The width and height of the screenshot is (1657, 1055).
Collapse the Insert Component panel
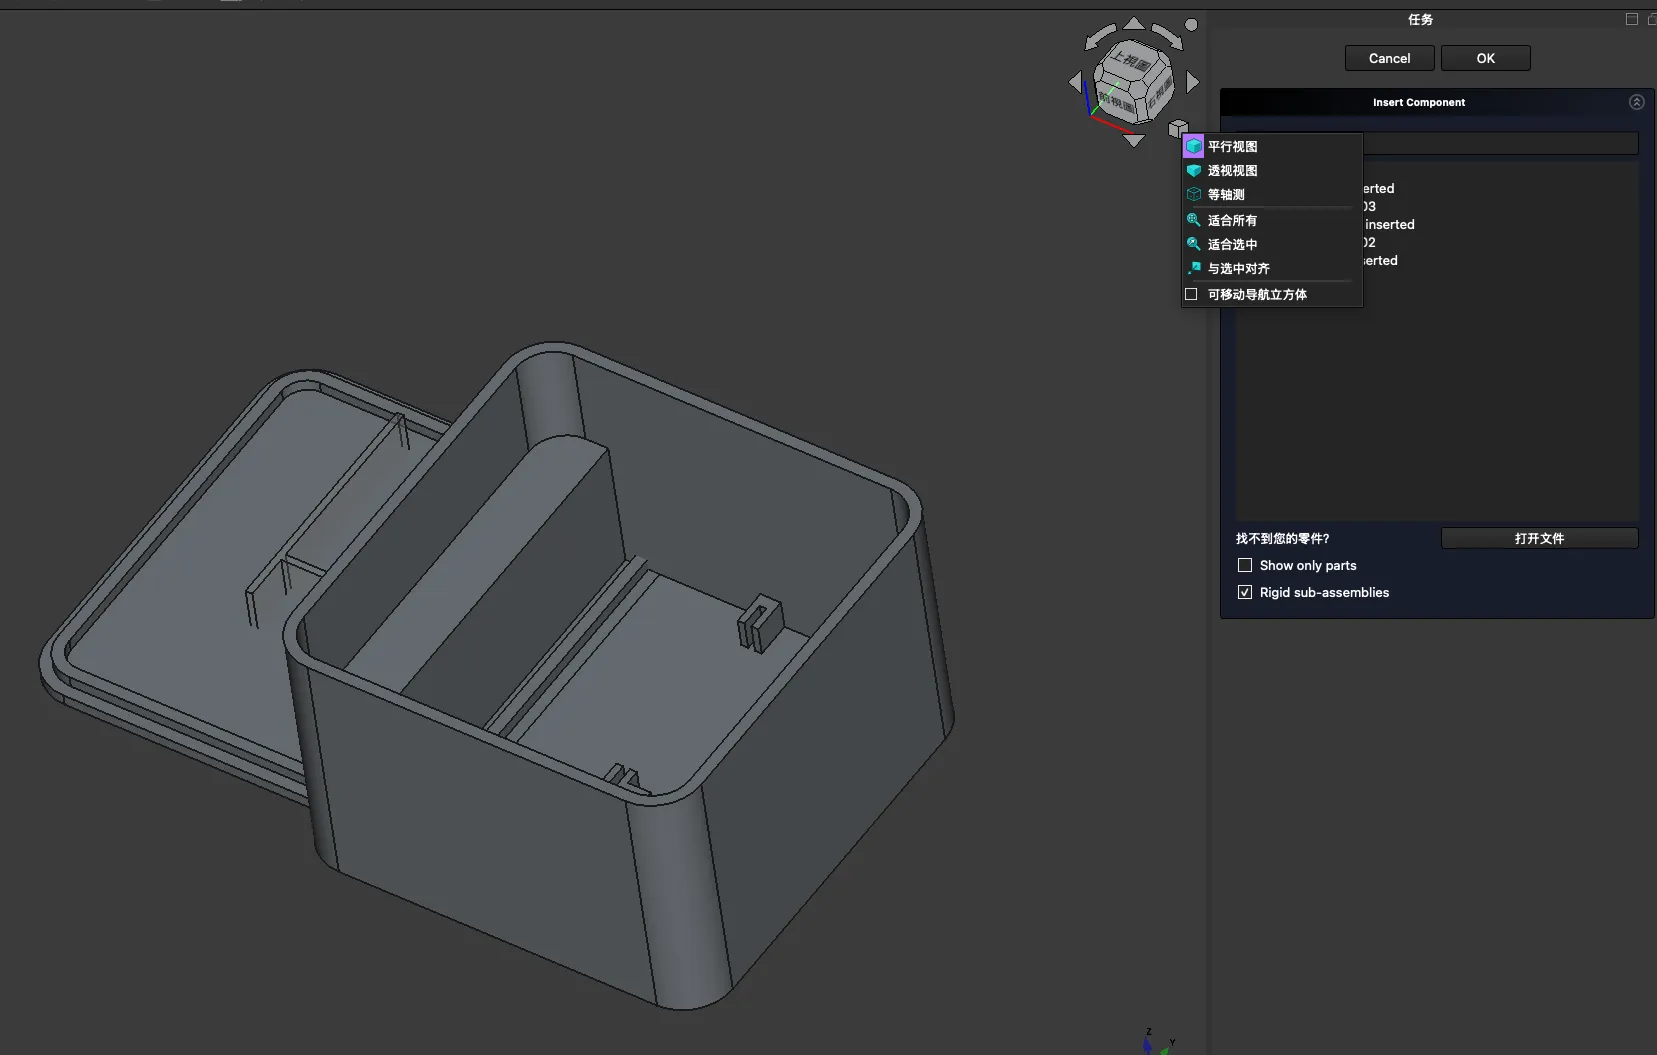(x=1636, y=102)
